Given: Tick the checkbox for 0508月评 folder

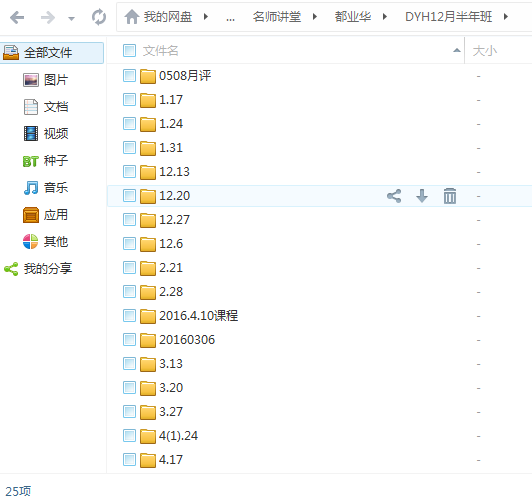Looking at the screenshot, I should pos(129,75).
